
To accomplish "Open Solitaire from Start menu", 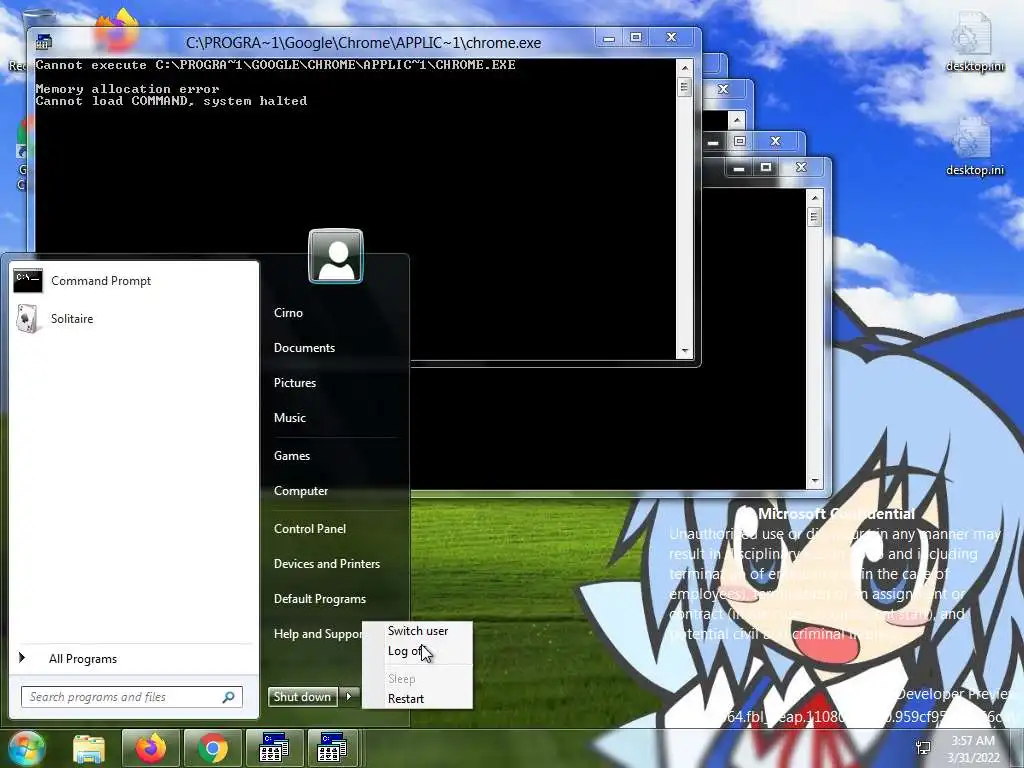I will coord(133,319).
